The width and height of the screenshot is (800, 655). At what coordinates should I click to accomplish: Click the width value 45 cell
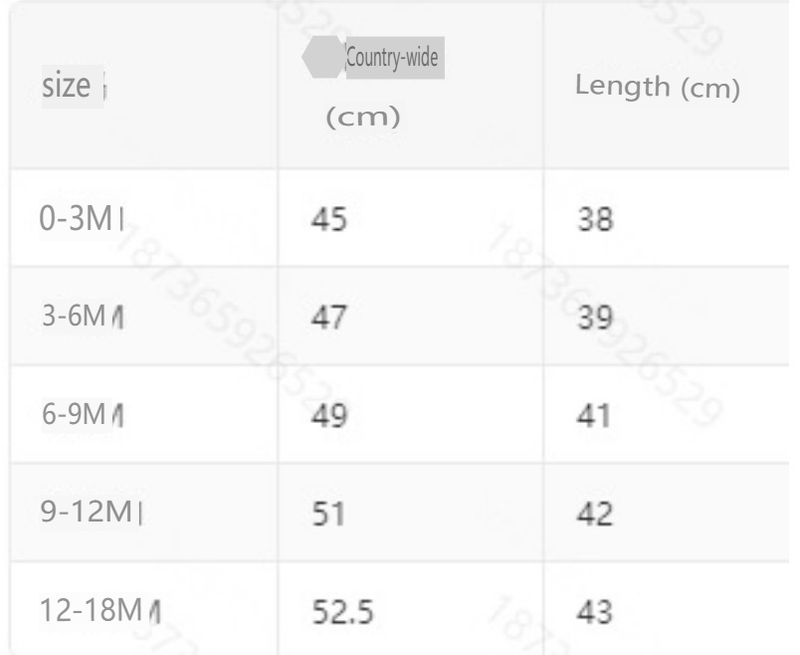coord(328,218)
